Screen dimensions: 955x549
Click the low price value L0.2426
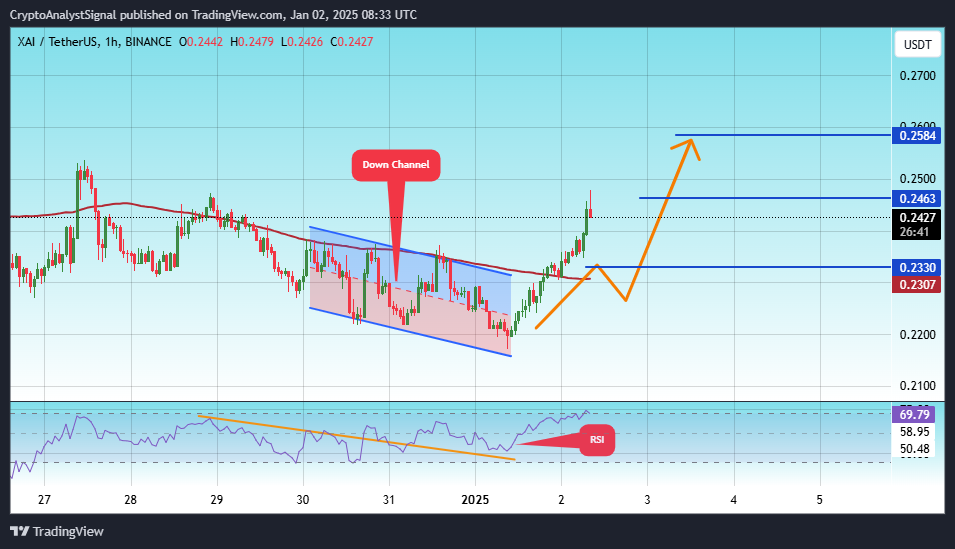tap(301, 42)
